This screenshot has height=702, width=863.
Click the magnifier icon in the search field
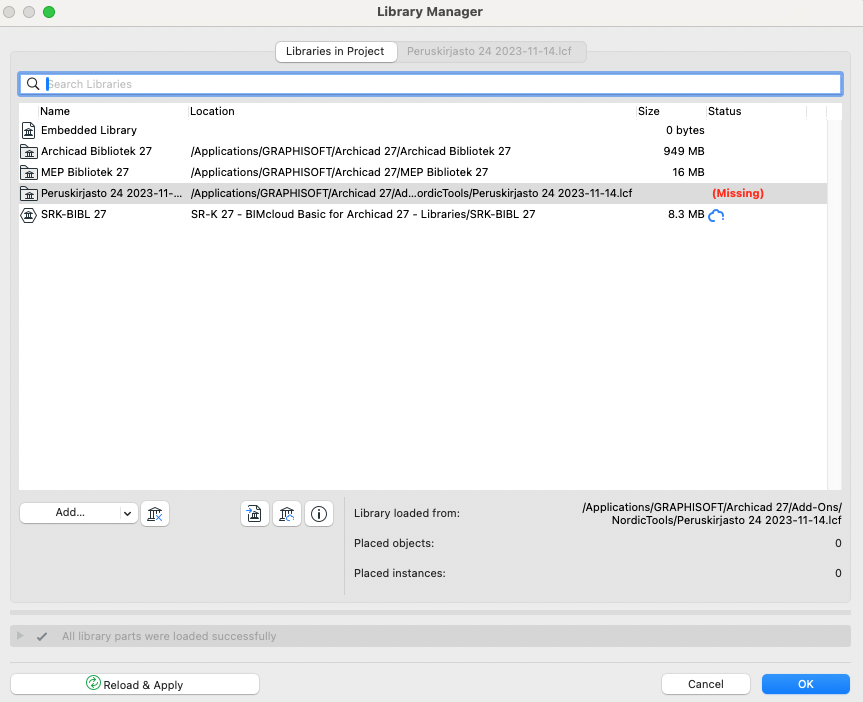coord(33,84)
